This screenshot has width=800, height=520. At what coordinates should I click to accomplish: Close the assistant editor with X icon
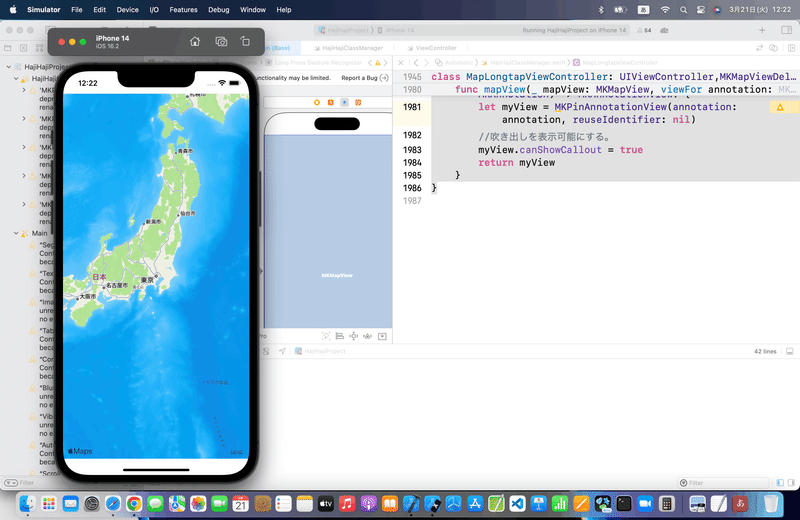point(401,62)
